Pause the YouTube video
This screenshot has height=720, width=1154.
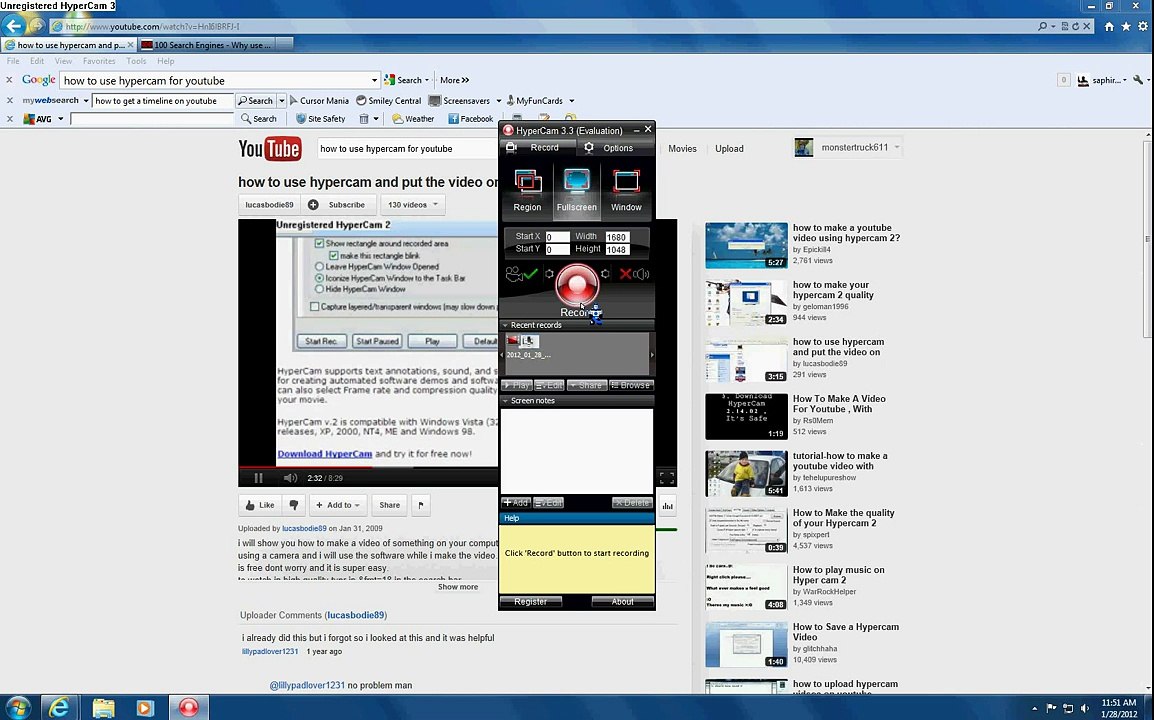tap(258, 478)
